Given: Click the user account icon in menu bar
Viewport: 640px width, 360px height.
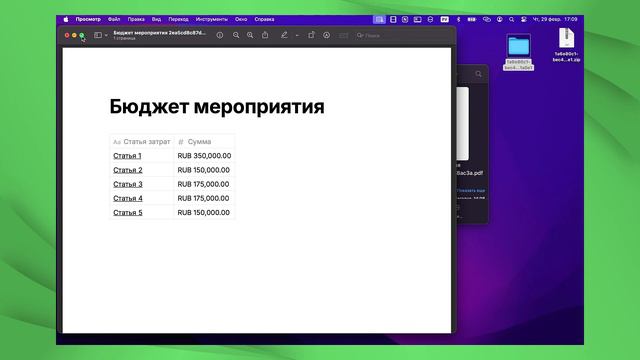Looking at the screenshot, I should [x=500, y=19].
